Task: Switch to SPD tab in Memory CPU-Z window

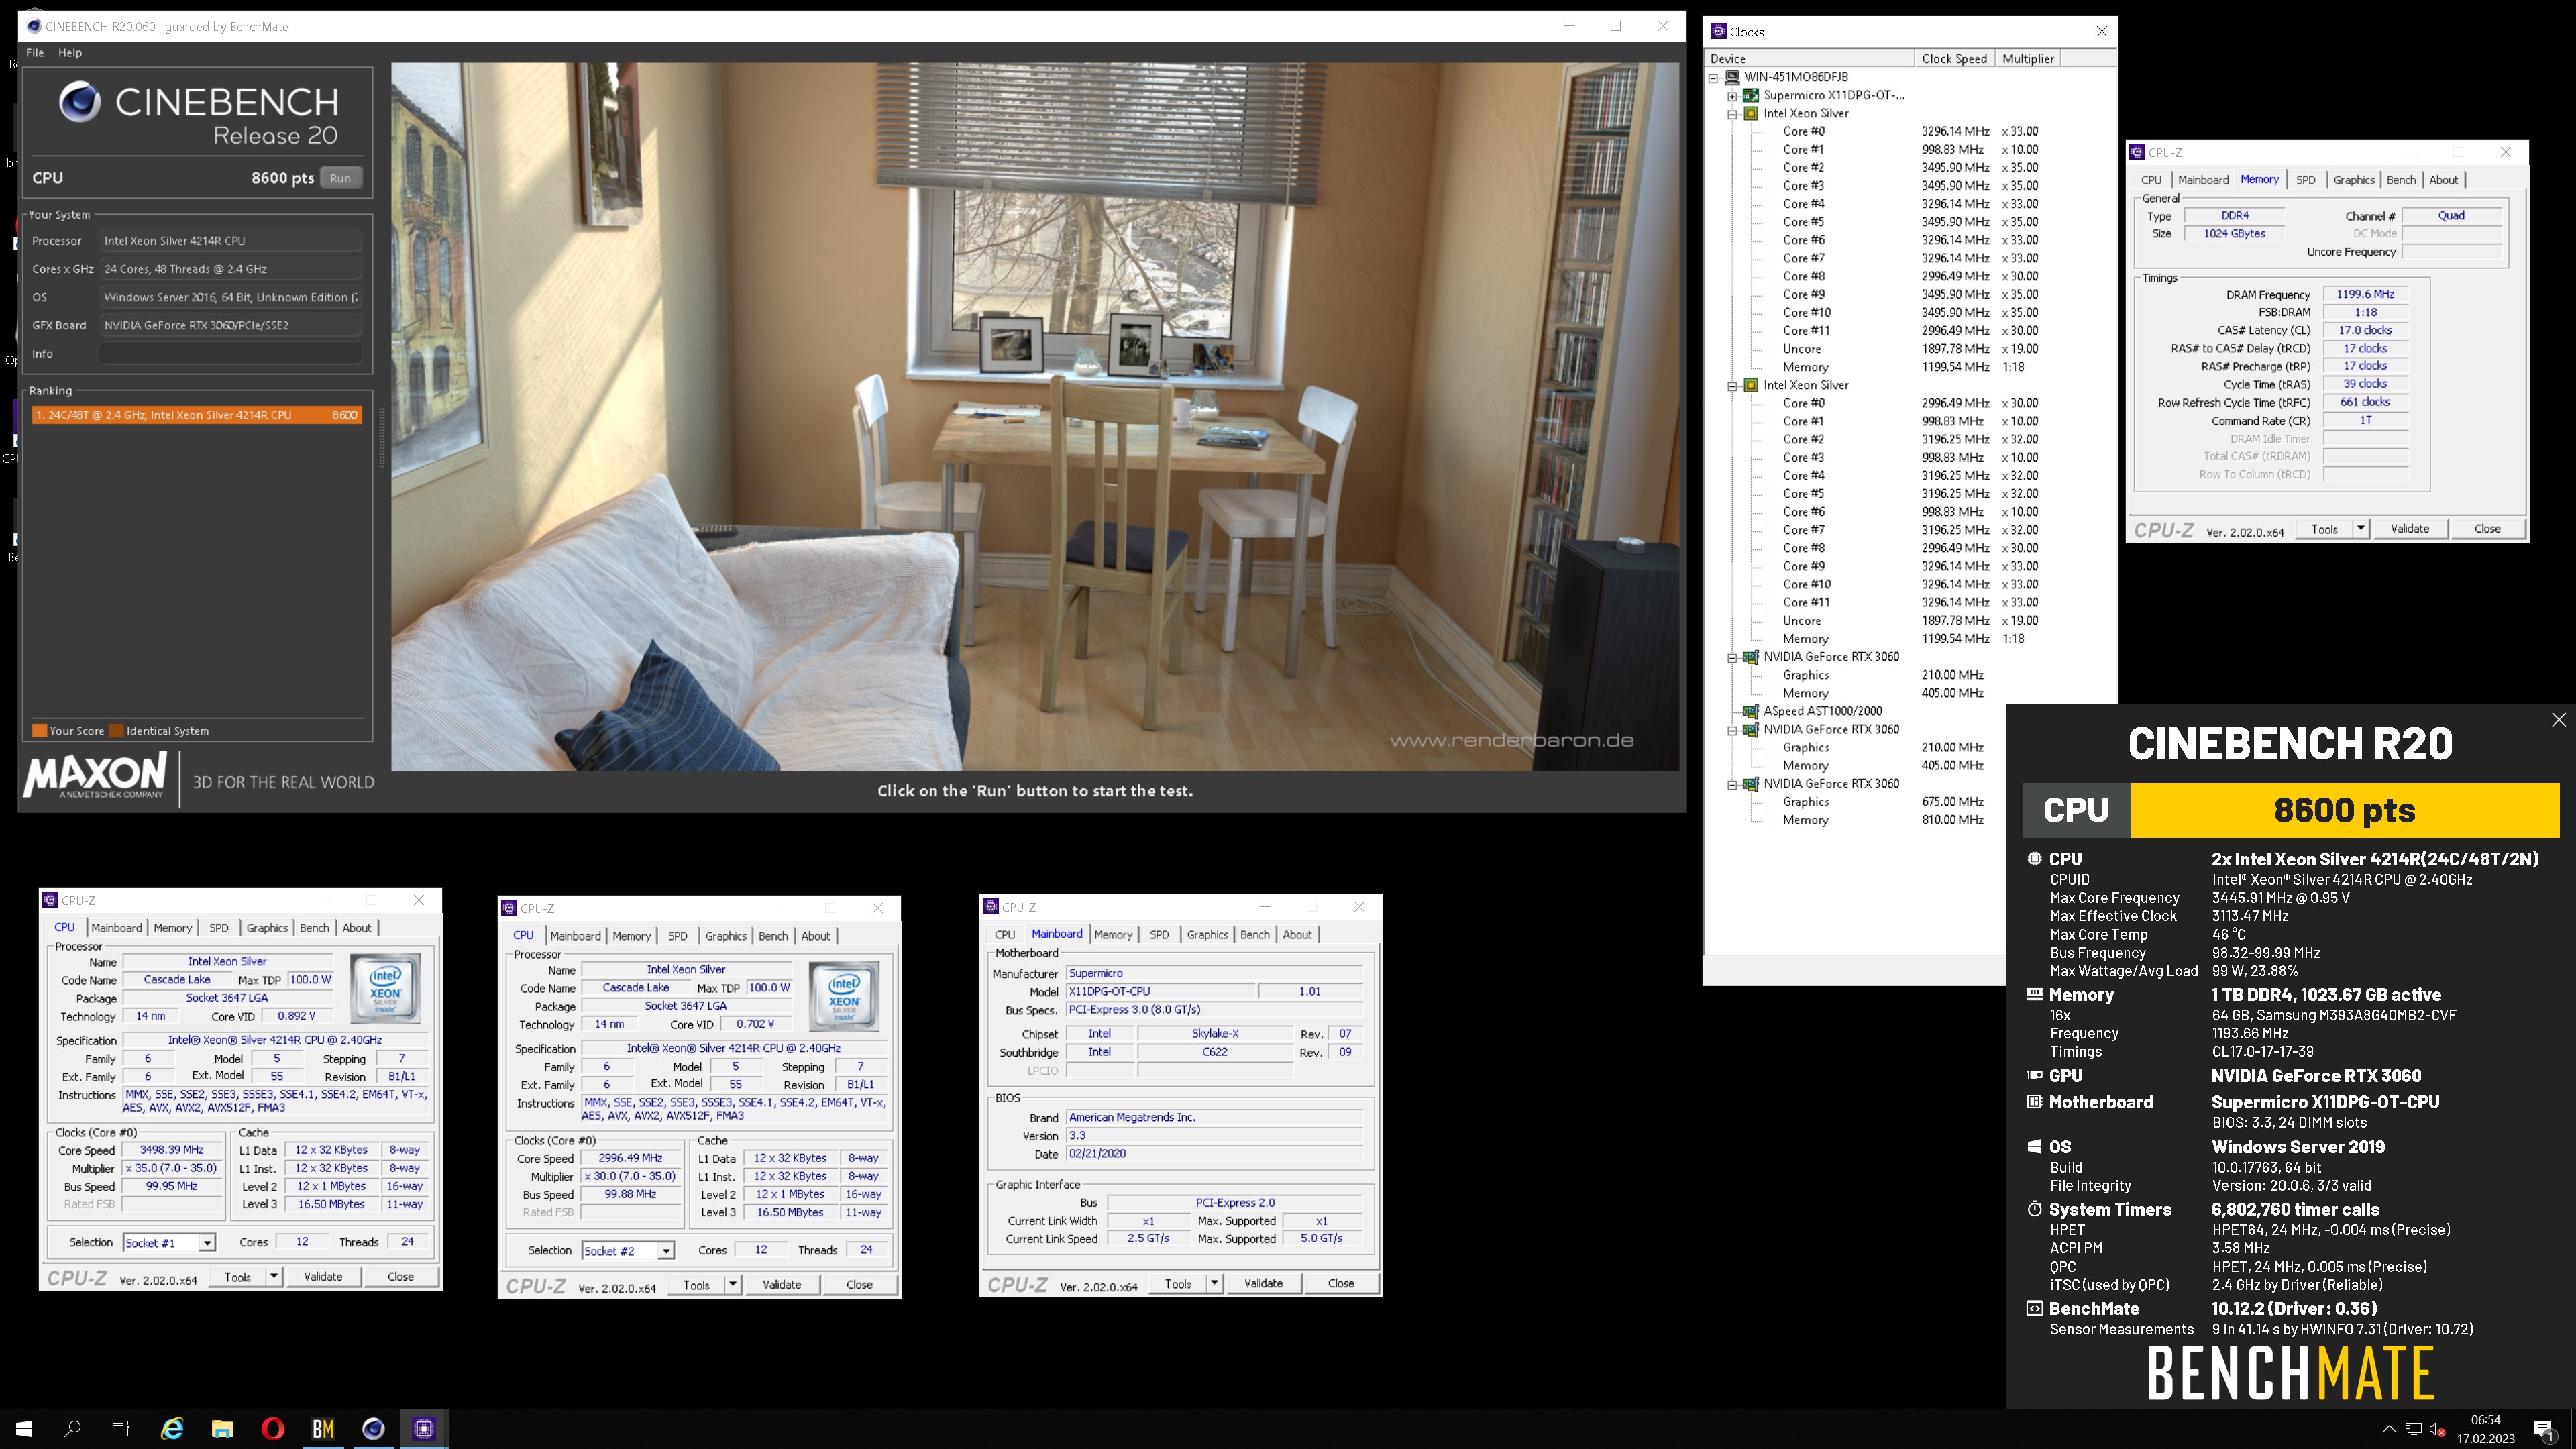Action: point(2305,180)
